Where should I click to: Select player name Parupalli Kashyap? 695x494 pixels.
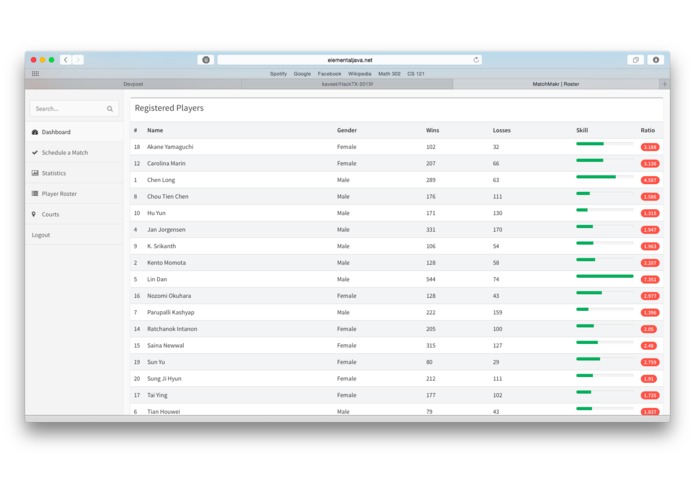(x=171, y=312)
